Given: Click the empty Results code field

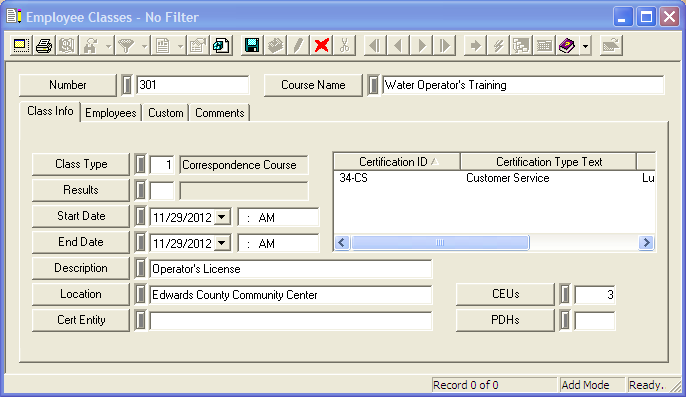Looking at the screenshot, I should [162, 191].
